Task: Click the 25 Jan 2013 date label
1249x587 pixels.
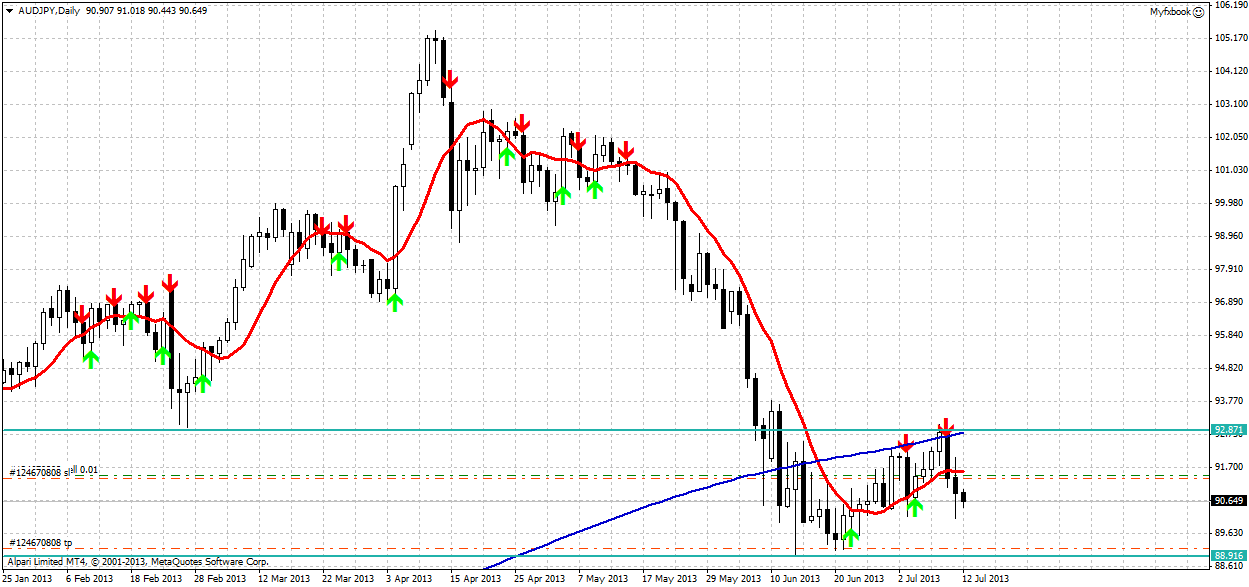Action: point(28,579)
